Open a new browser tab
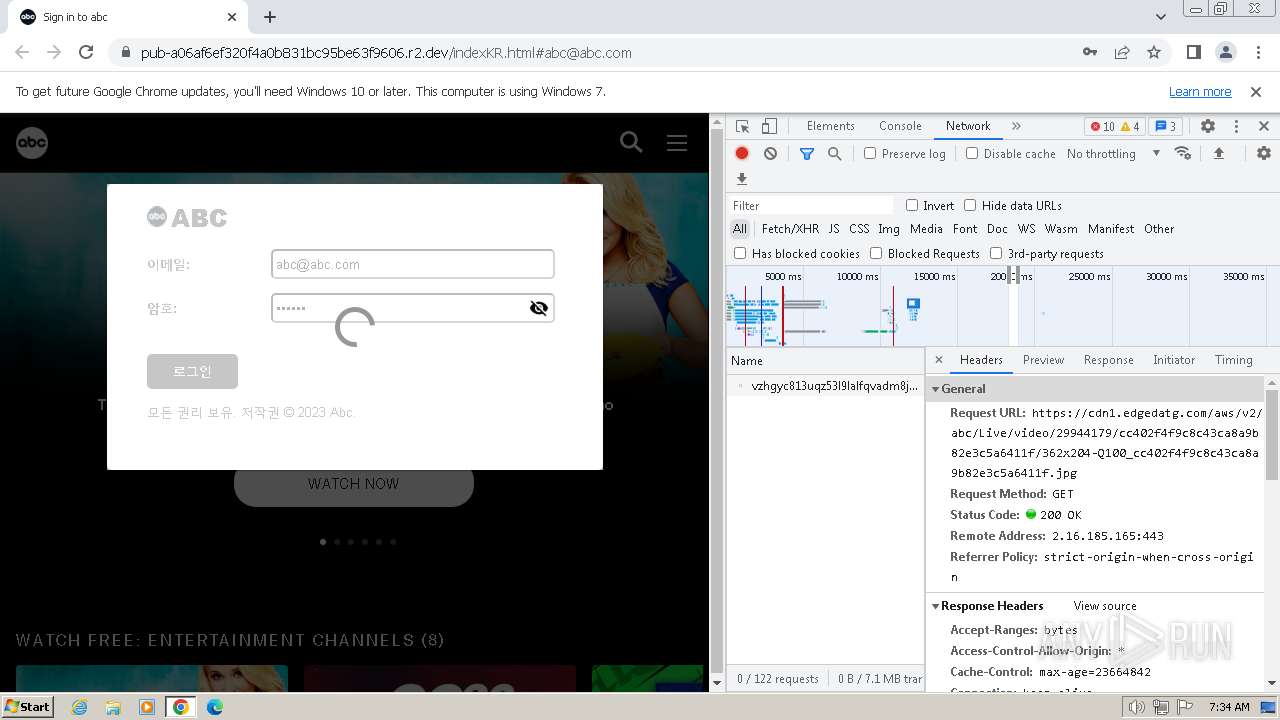Screen dimensions: 1280x720 270,17
